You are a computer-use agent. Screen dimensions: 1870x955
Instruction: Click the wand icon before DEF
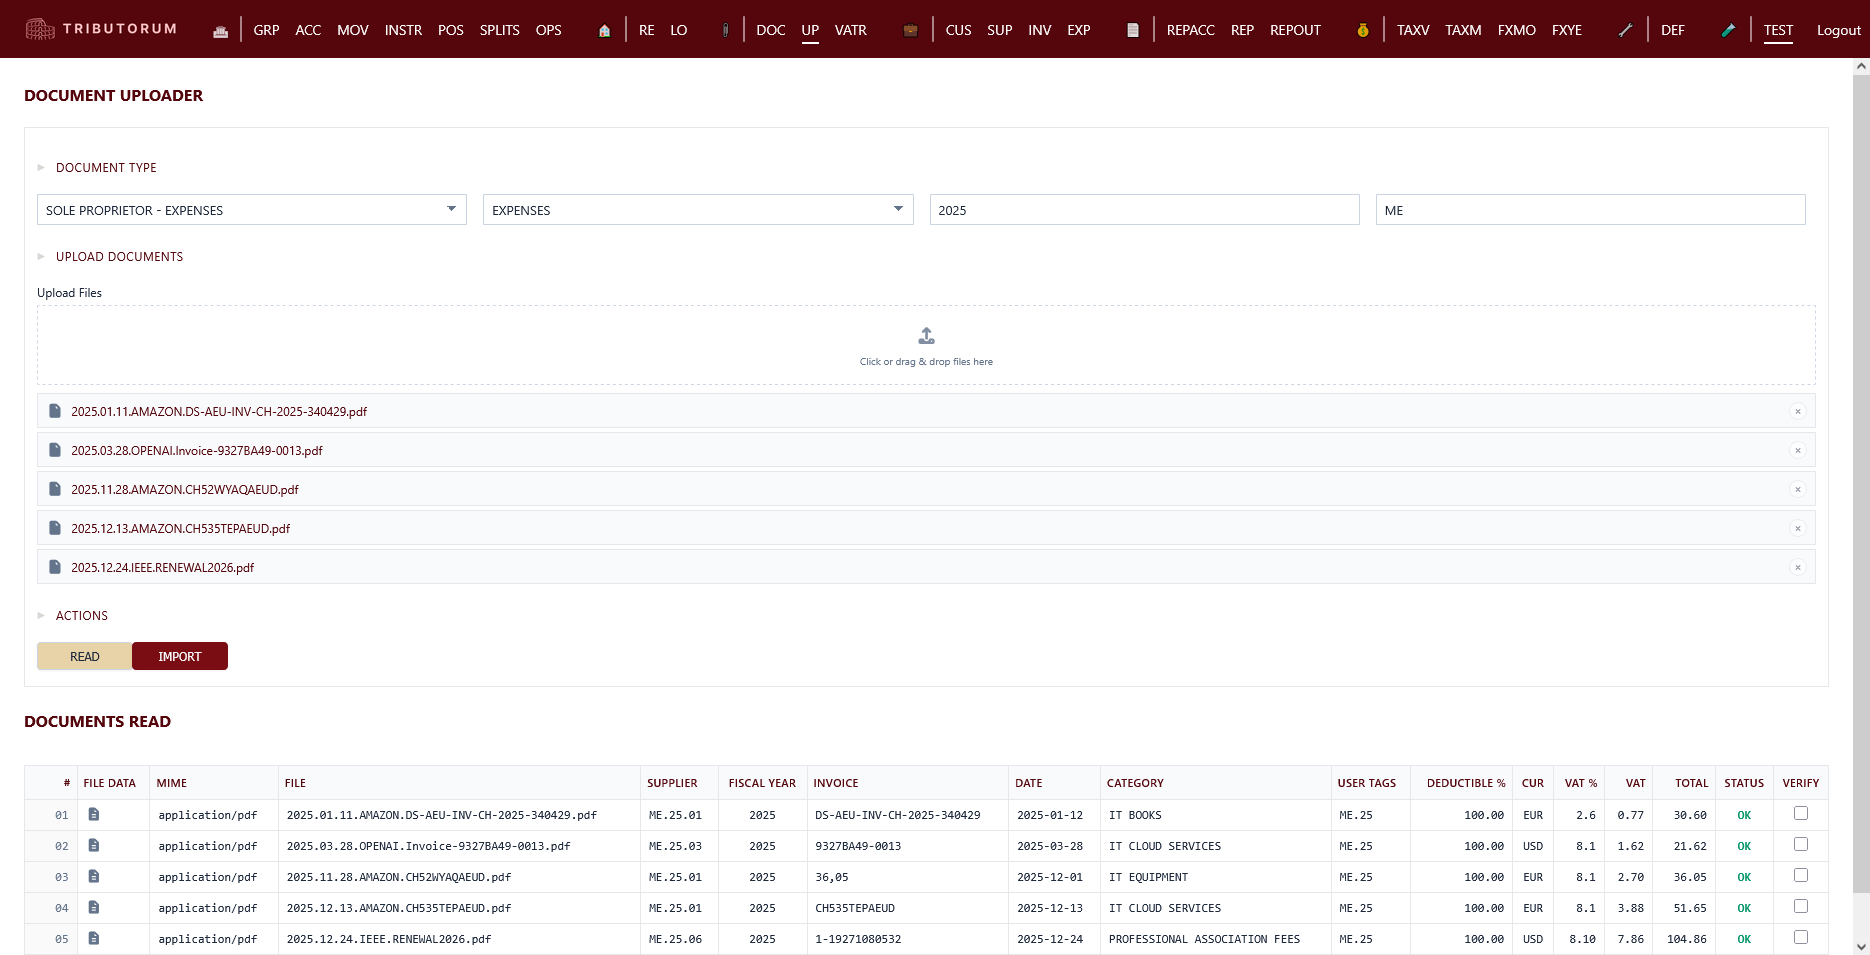click(x=1626, y=30)
